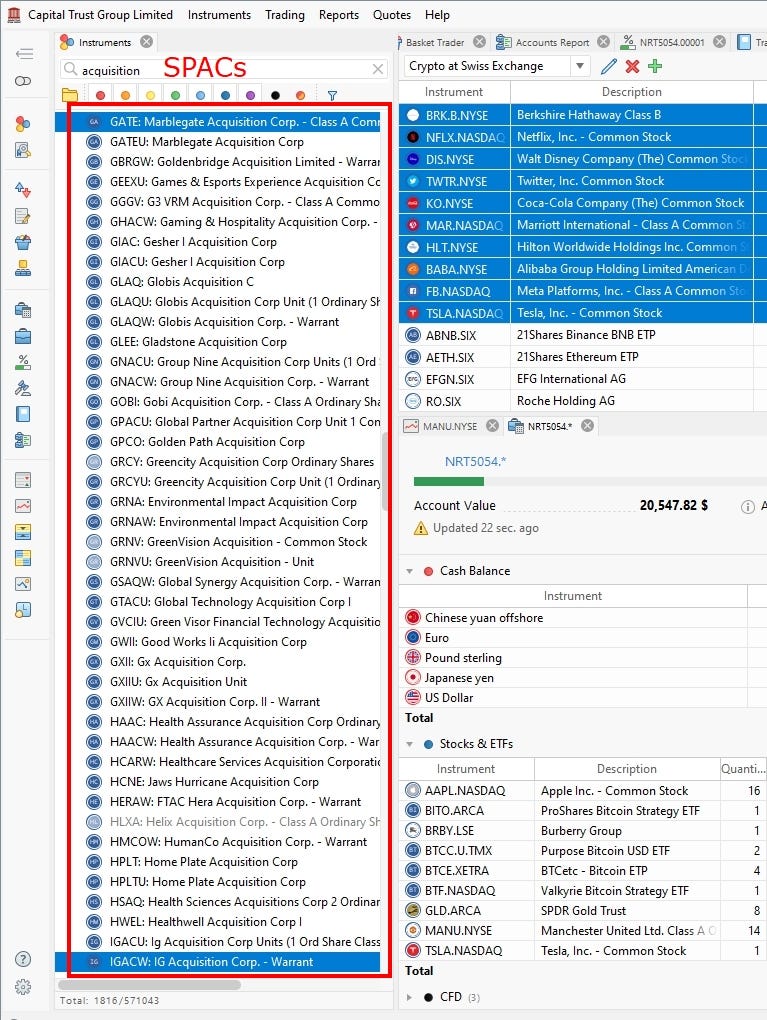
Task: Open the yellow block stack sidebar icon
Action: pyautogui.click(x=23, y=268)
